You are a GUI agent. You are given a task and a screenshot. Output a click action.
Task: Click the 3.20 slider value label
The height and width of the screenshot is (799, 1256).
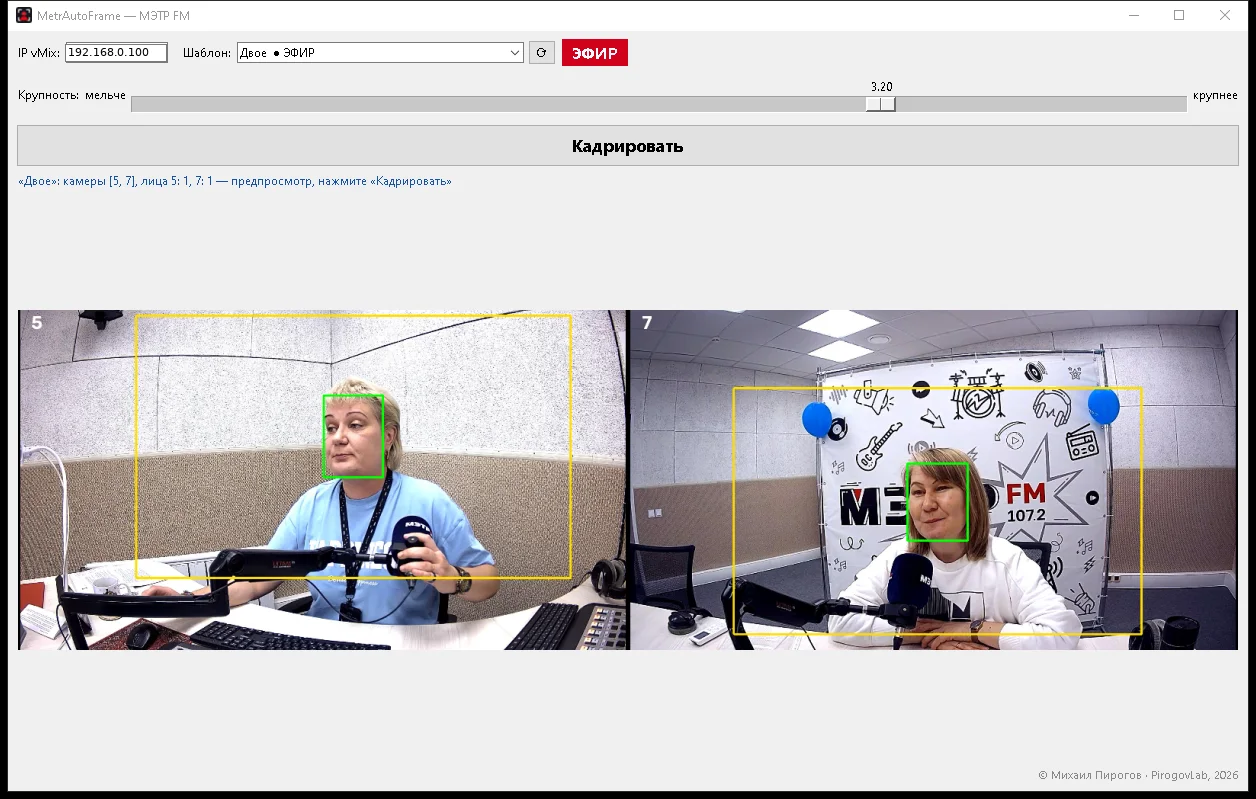[881, 87]
